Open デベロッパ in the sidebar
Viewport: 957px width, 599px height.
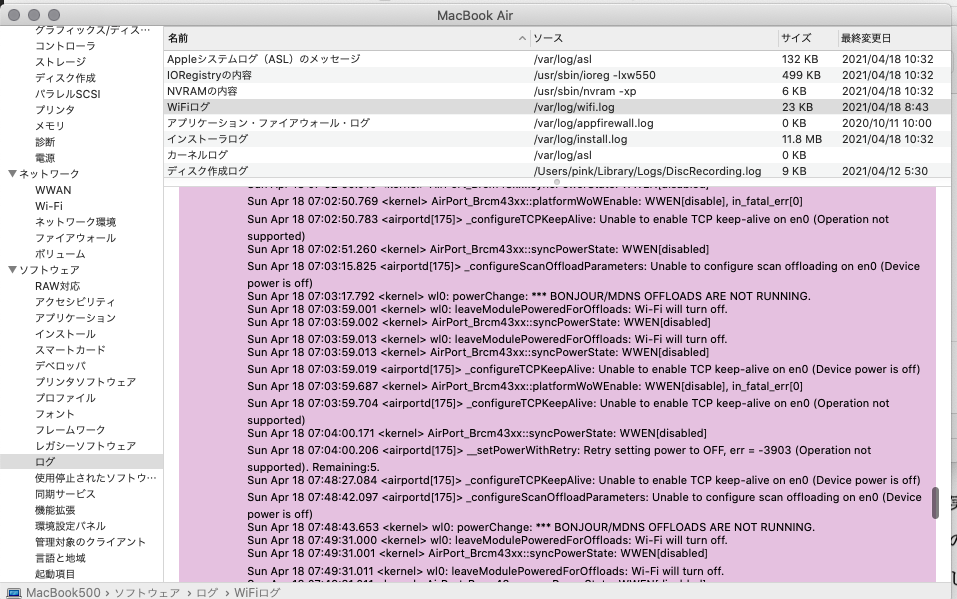60,366
